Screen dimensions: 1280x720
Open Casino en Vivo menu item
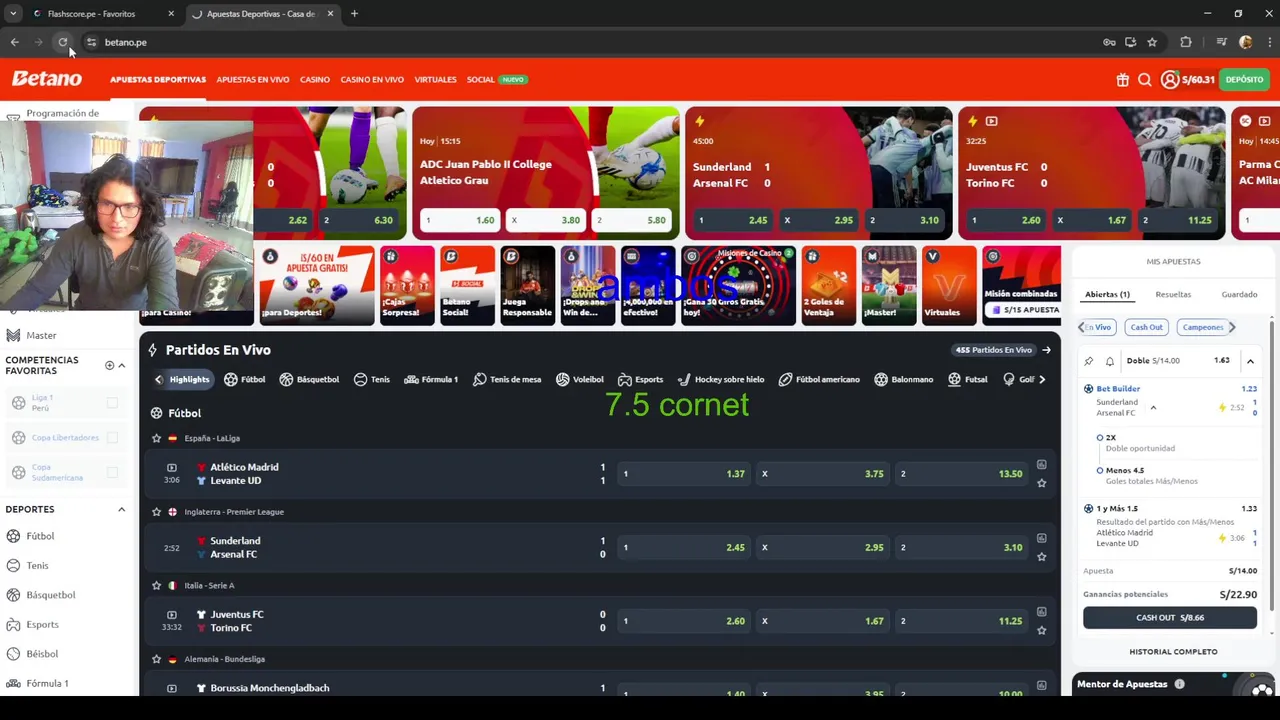pyautogui.click(x=372, y=79)
